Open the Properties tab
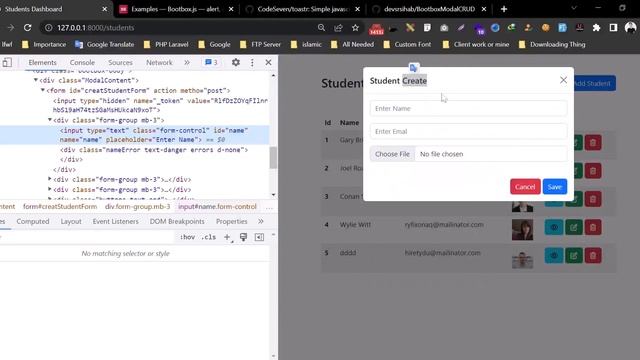 click(231, 221)
